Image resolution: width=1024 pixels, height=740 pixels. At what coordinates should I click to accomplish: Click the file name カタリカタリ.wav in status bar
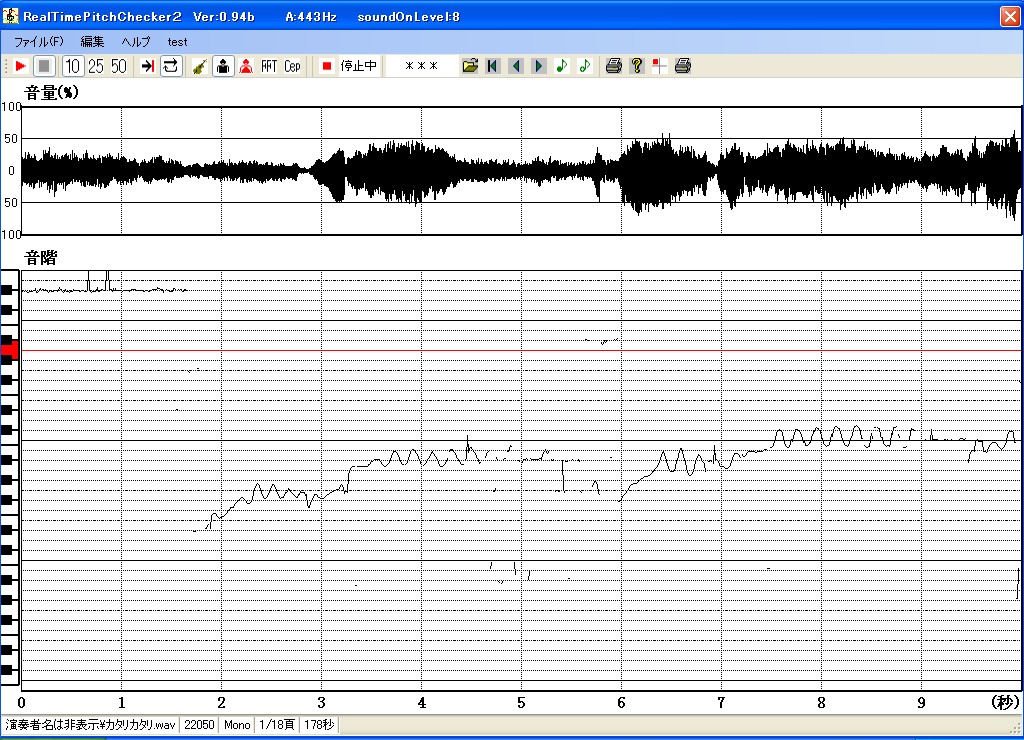click(x=140, y=725)
